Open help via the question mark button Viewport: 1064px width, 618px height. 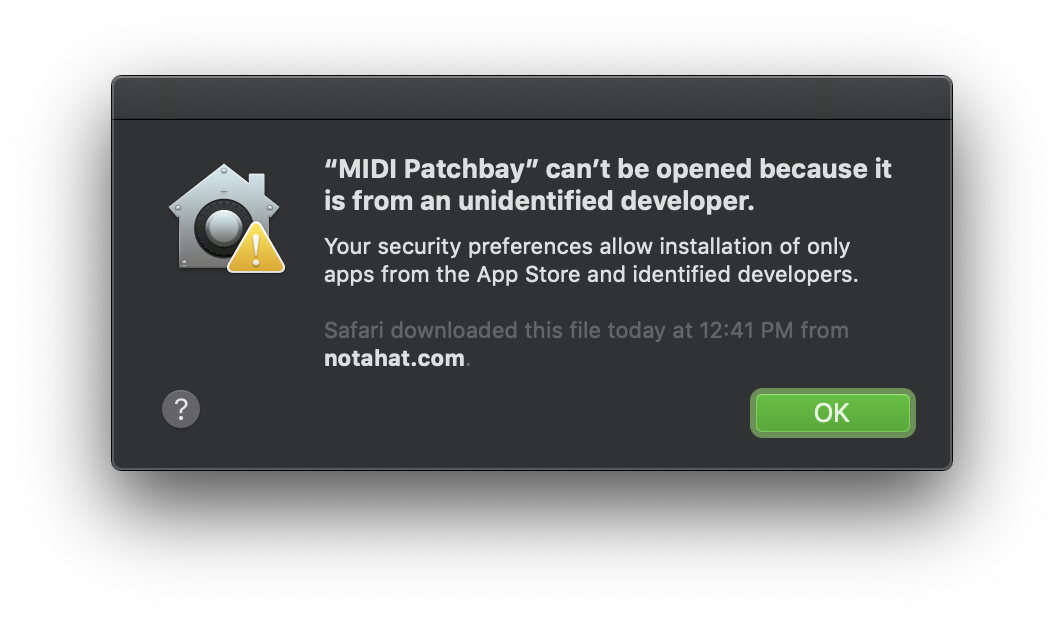180,409
